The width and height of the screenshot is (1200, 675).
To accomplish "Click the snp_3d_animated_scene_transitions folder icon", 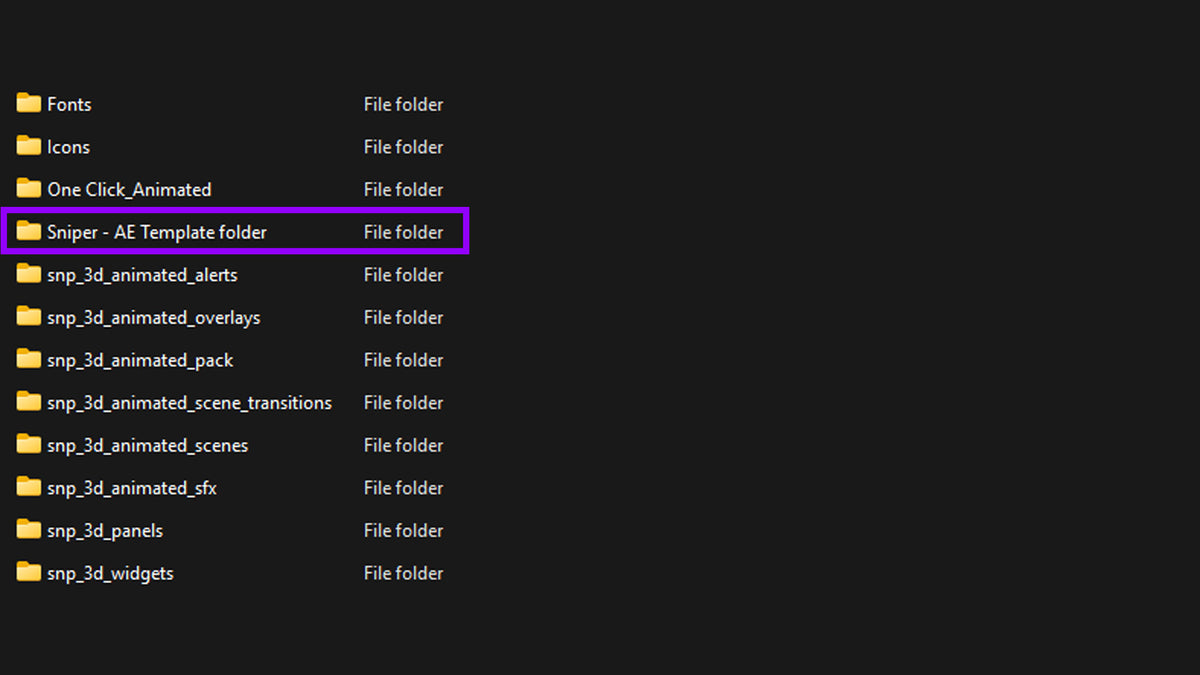I will pyautogui.click(x=29, y=402).
